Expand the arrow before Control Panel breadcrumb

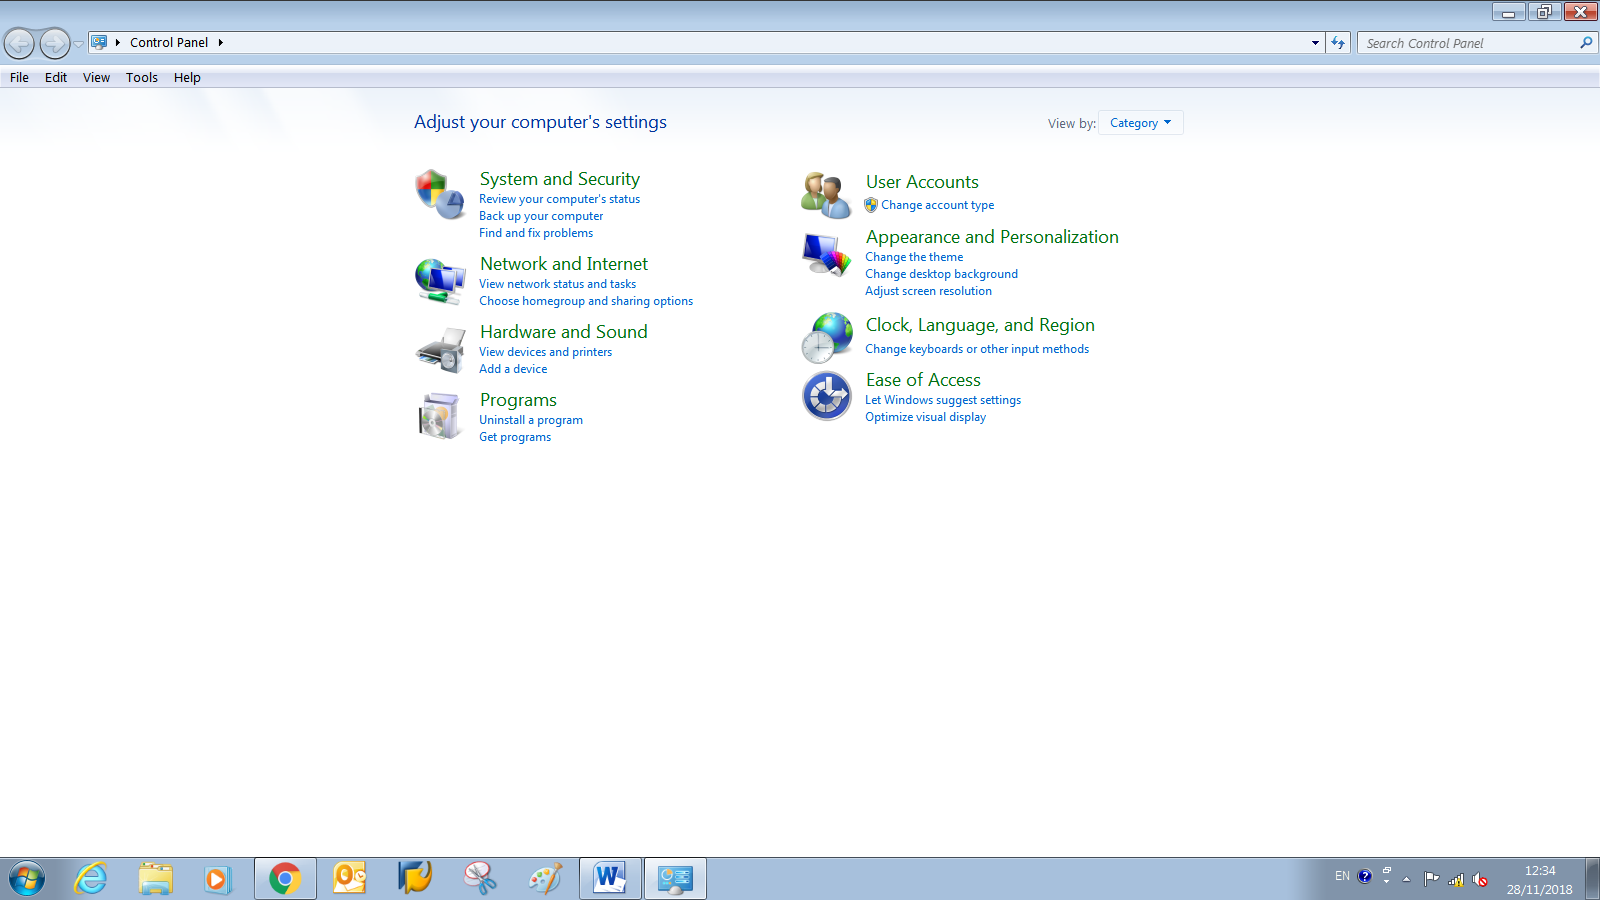pyautogui.click(x=118, y=43)
